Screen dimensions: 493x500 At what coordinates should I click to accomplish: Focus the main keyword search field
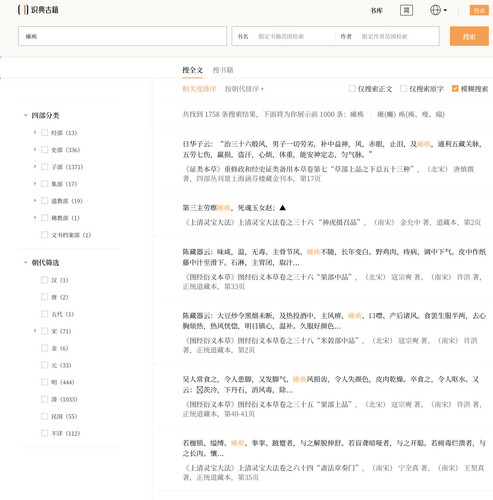[122, 36]
